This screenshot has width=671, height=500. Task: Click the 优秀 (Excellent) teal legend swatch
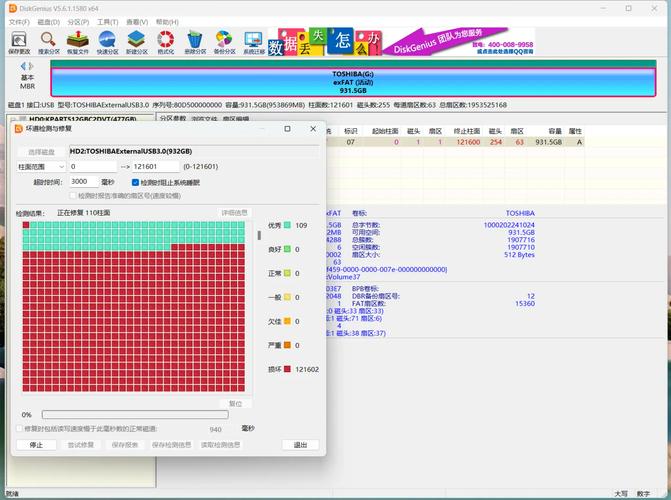(287, 225)
